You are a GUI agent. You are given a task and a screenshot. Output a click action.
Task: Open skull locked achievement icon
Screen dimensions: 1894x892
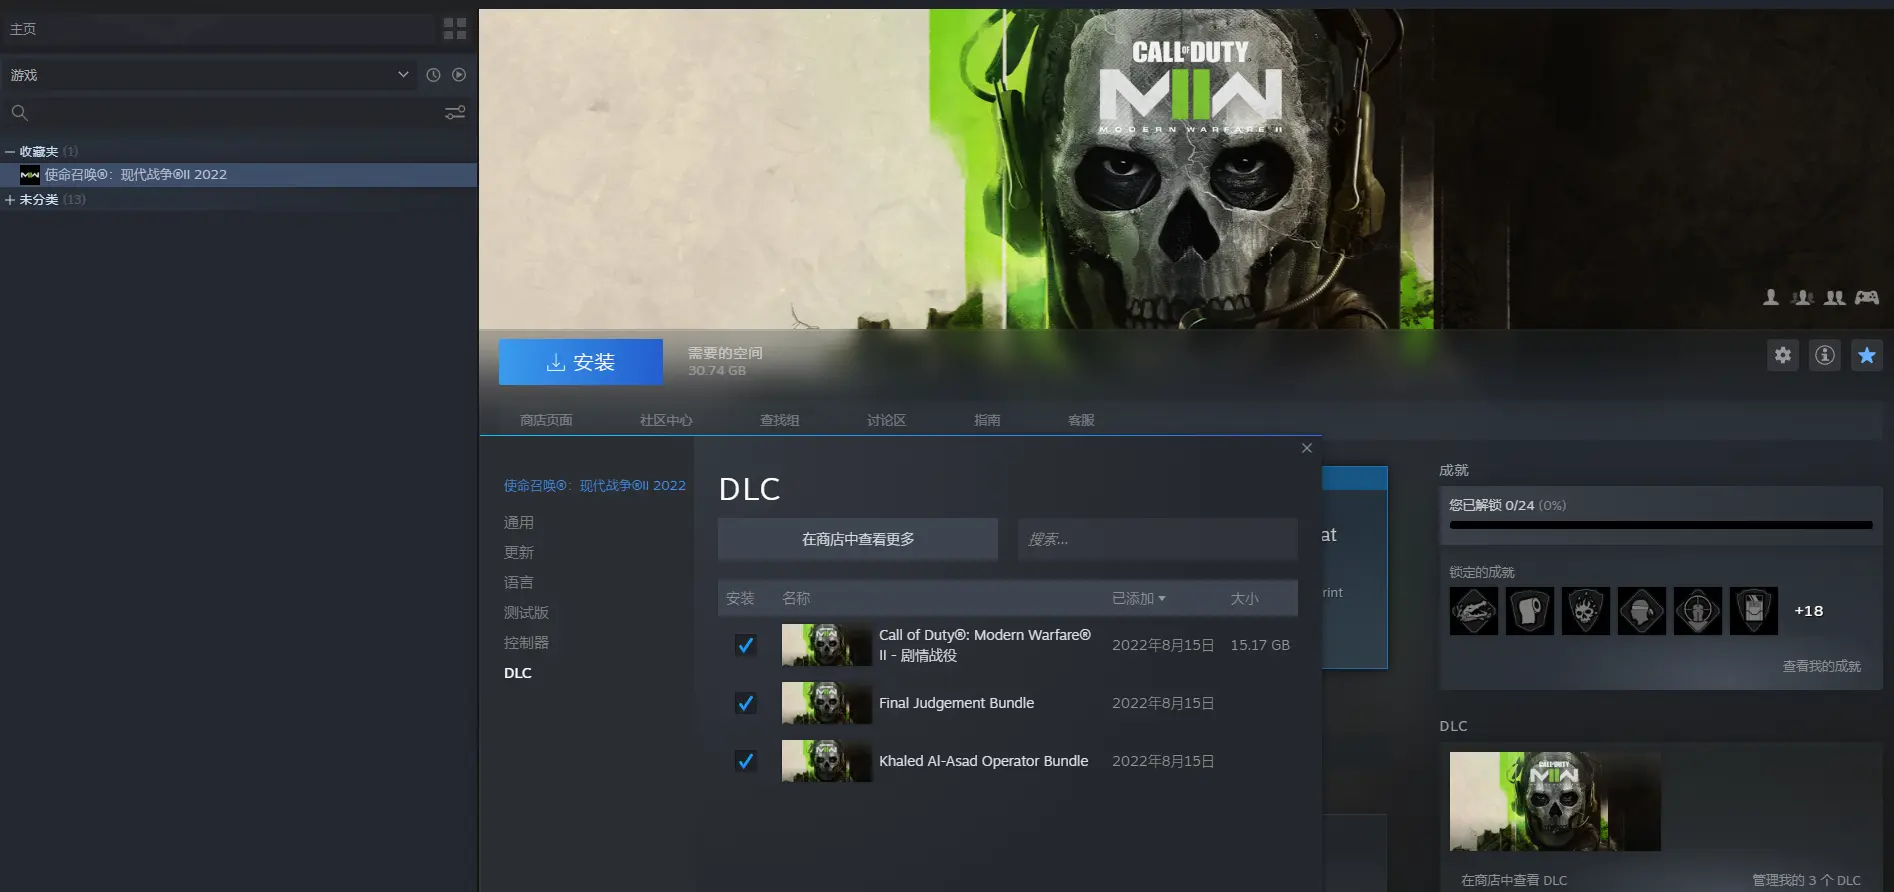pyautogui.click(x=1586, y=611)
